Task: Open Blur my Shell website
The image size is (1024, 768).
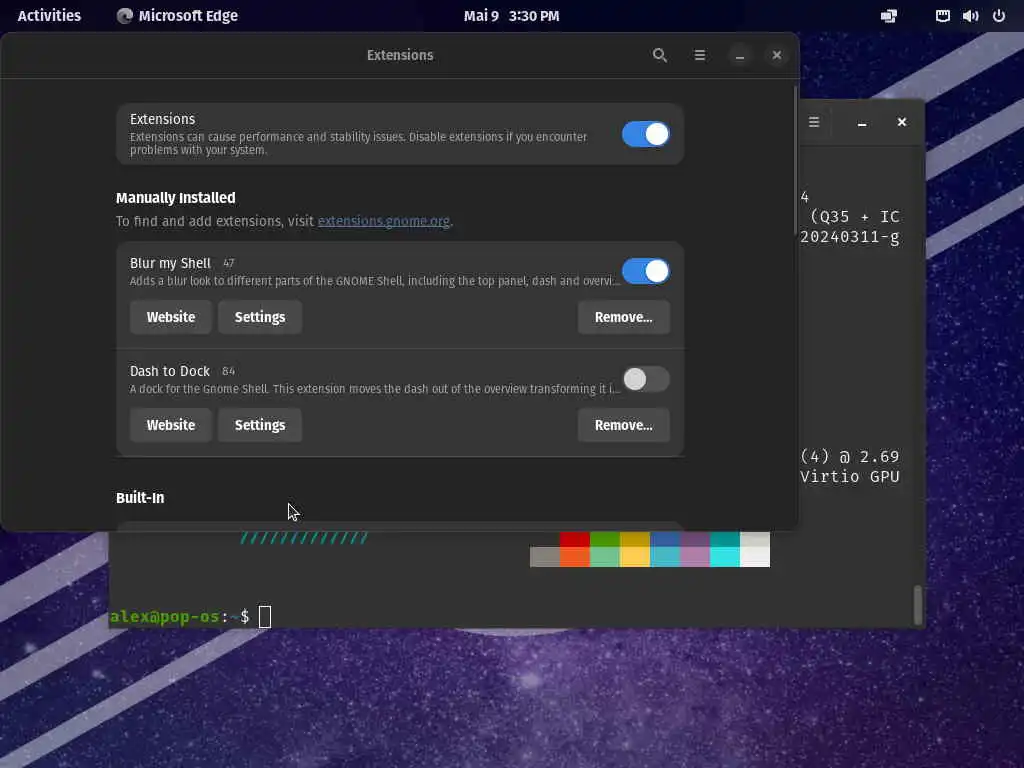Action: pyautogui.click(x=170, y=317)
